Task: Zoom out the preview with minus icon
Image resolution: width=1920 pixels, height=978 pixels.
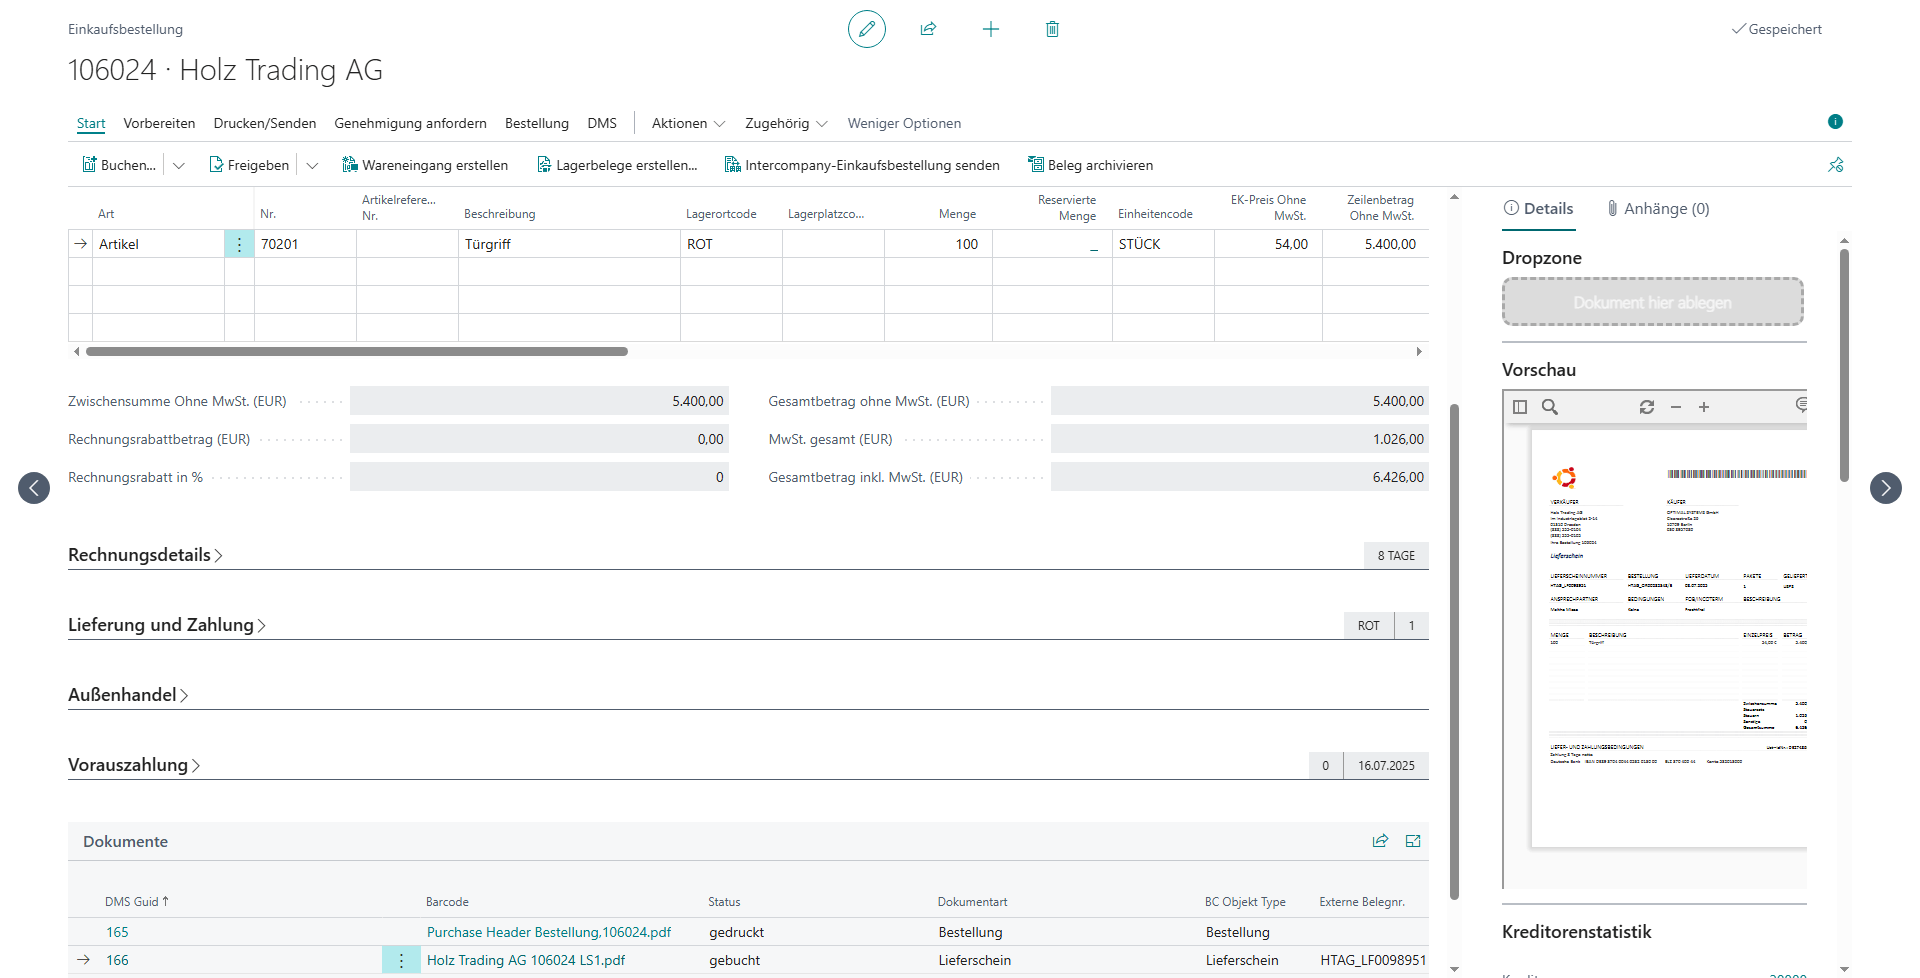Action: point(1676,407)
